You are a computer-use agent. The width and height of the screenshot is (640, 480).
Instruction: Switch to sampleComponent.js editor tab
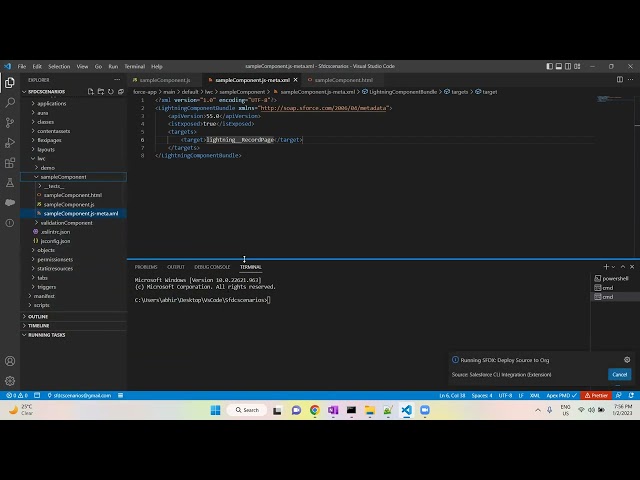coord(164,80)
